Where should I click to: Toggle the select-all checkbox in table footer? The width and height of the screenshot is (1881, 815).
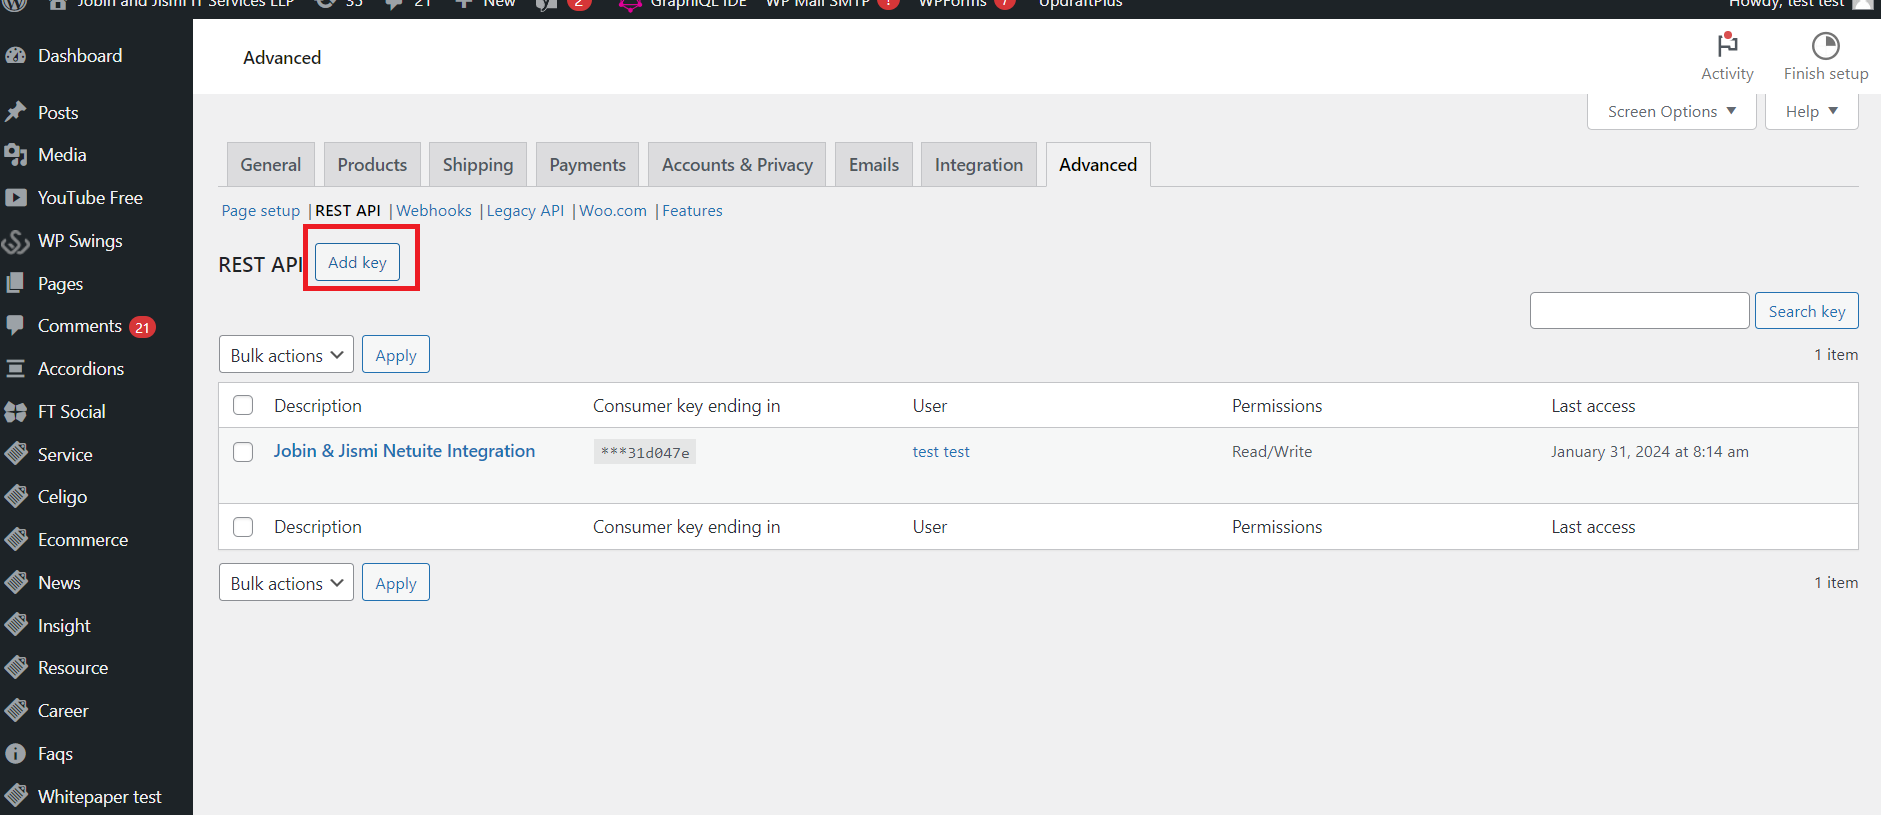(x=243, y=527)
